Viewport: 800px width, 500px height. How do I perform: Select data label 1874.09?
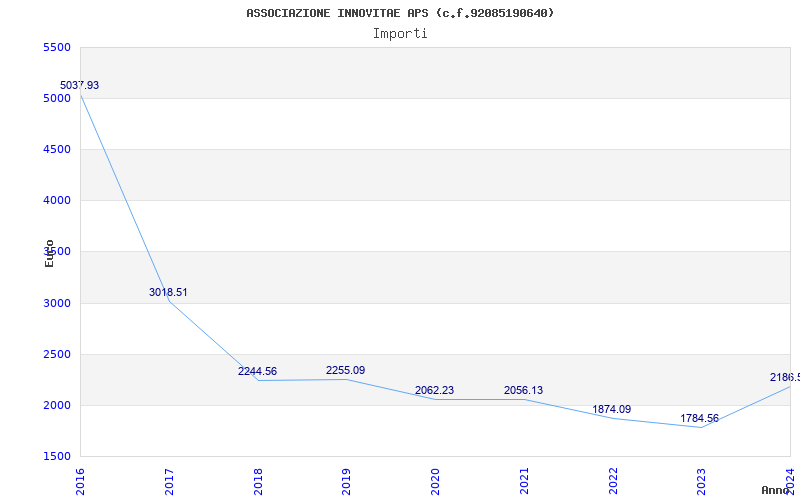click(612, 409)
